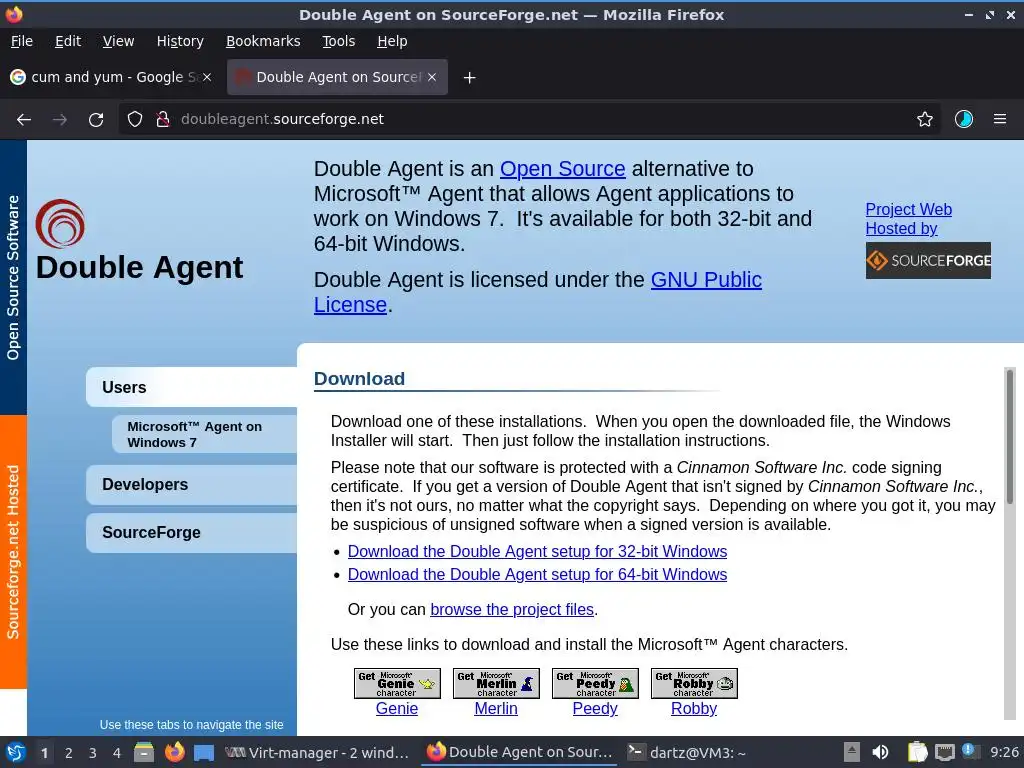Reload the current page

click(x=96, y=120)
